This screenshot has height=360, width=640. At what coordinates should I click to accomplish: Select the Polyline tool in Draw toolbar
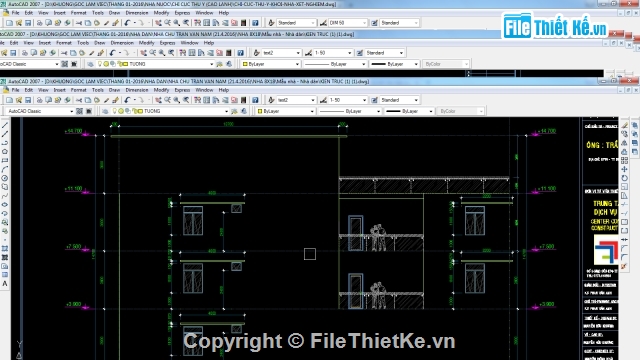(5, 143)
